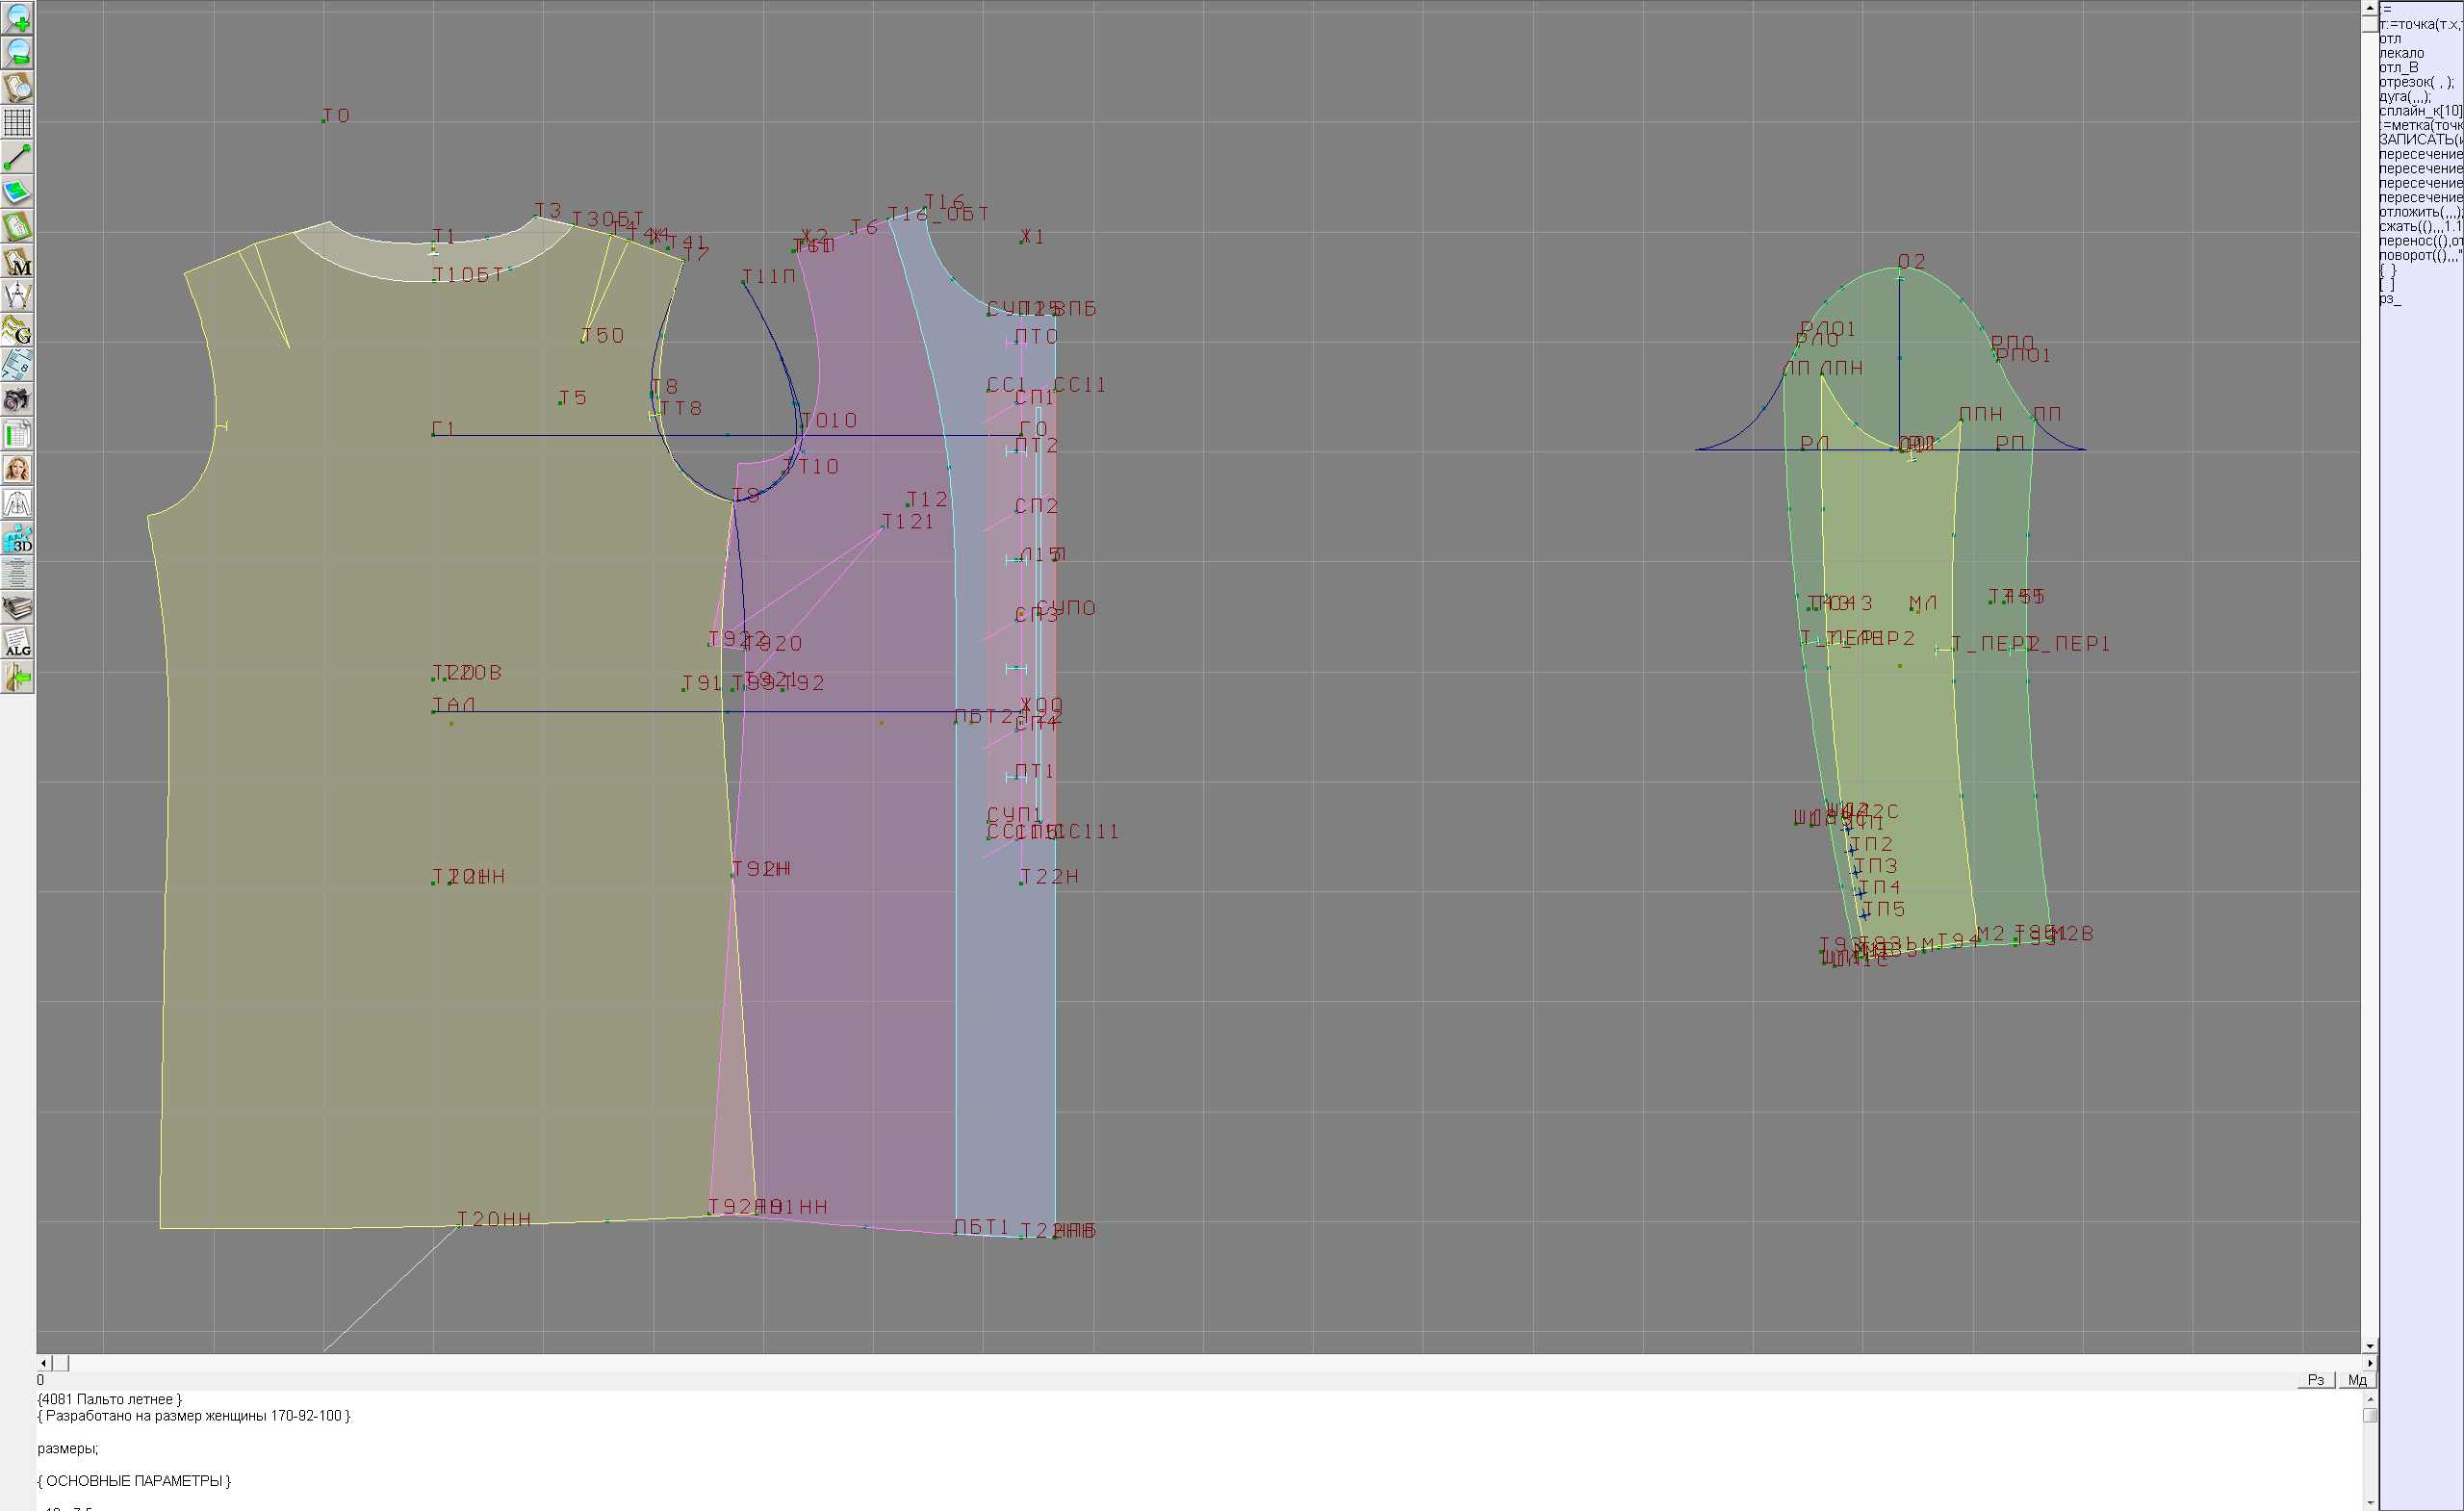Image resolution: width=2464 pixels, height=1511 pixels.
Task: Click the compass measurement tool icon
Action: pyautogui.click(x=17, y=296)
